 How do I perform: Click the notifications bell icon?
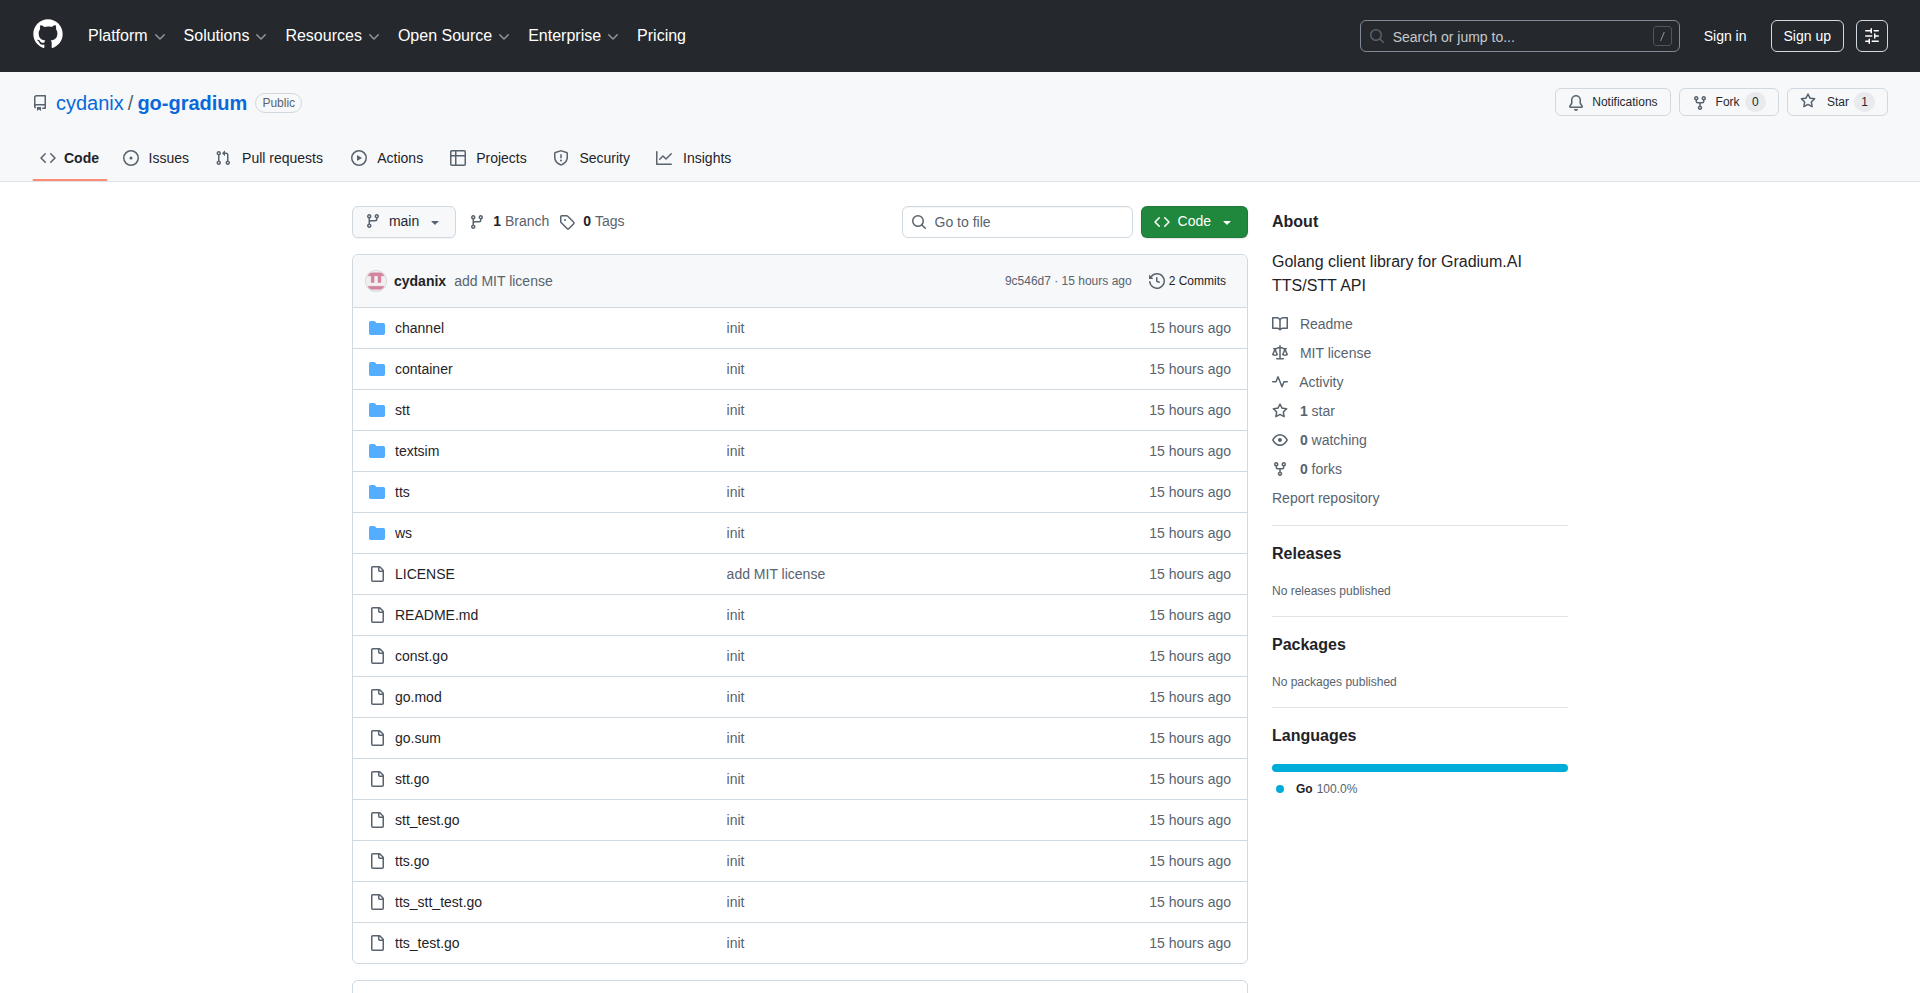pos(1575,102)
